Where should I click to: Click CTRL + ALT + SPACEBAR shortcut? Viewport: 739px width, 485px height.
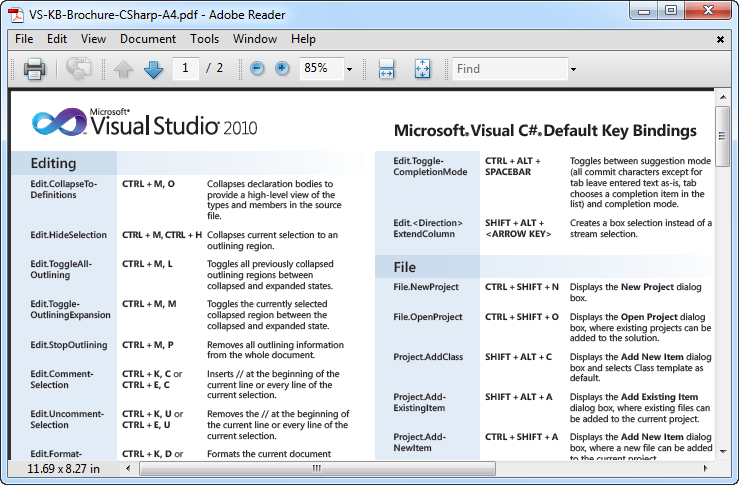513,166
